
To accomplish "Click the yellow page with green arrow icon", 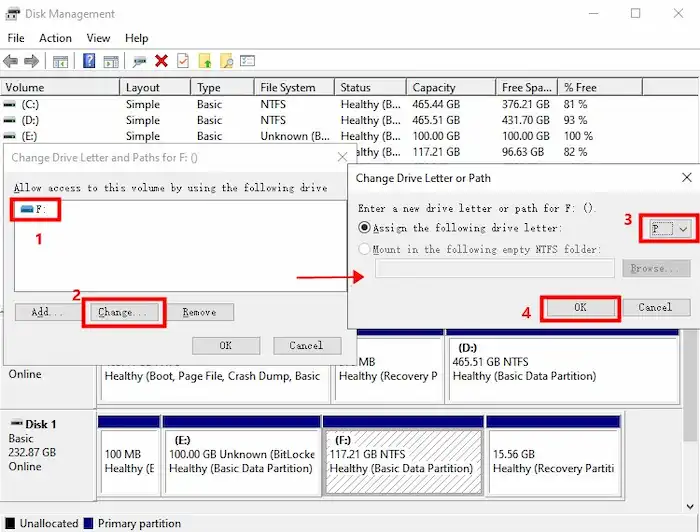I will 205,61.
